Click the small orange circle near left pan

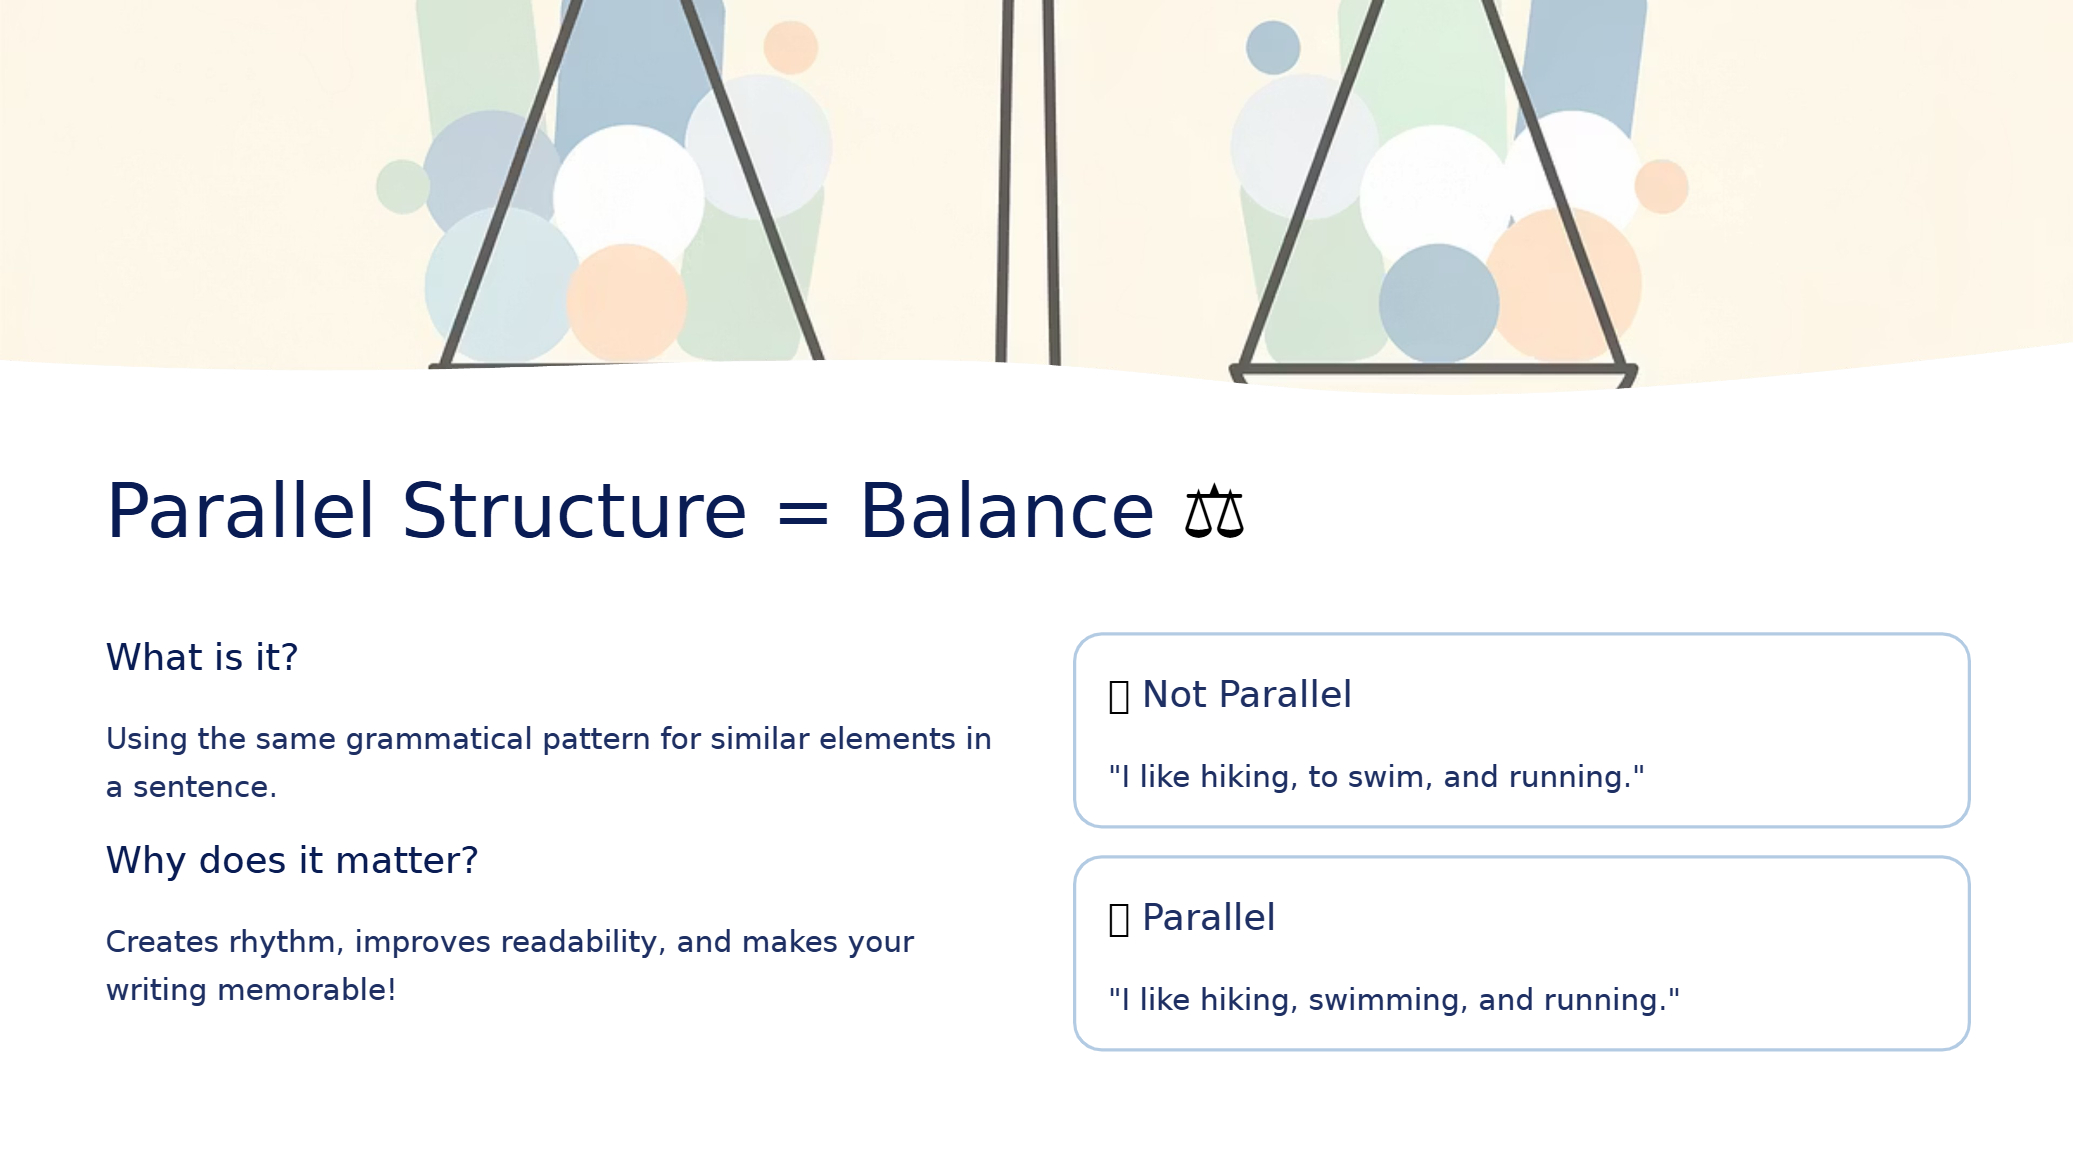tap(790, 47)
